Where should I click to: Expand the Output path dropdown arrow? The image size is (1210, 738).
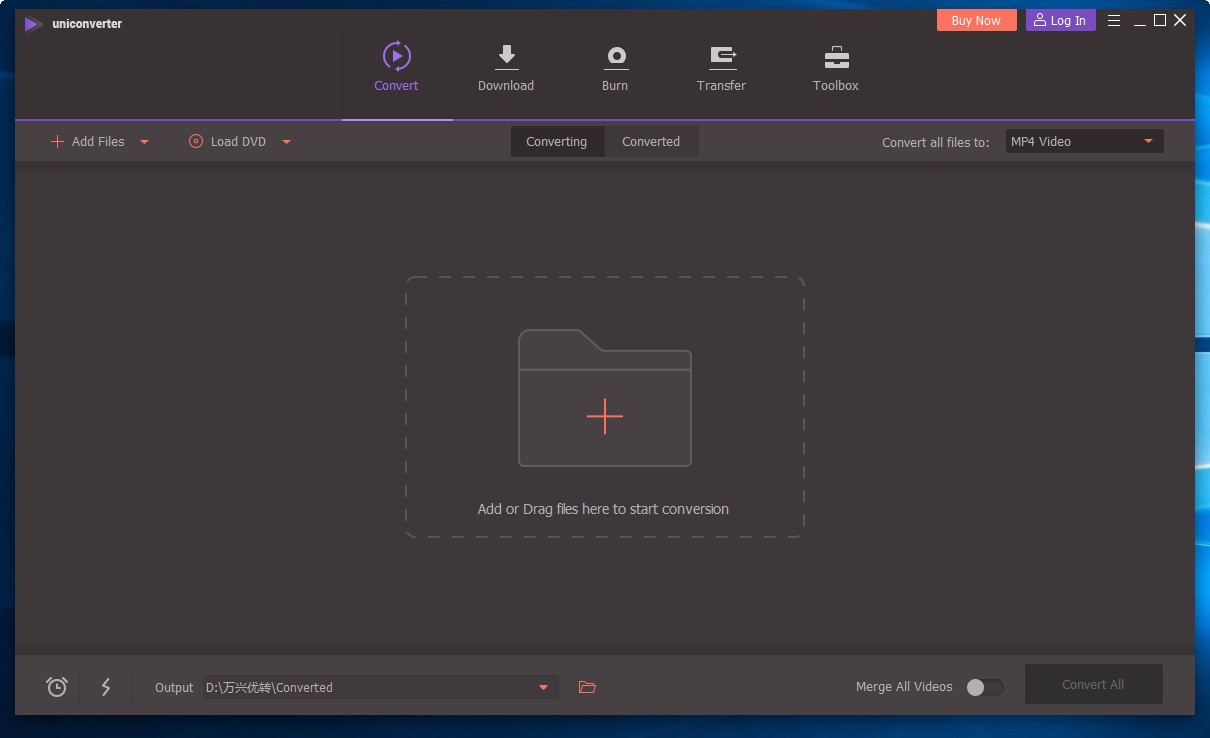pyautogui.click(x=544, y=687)
